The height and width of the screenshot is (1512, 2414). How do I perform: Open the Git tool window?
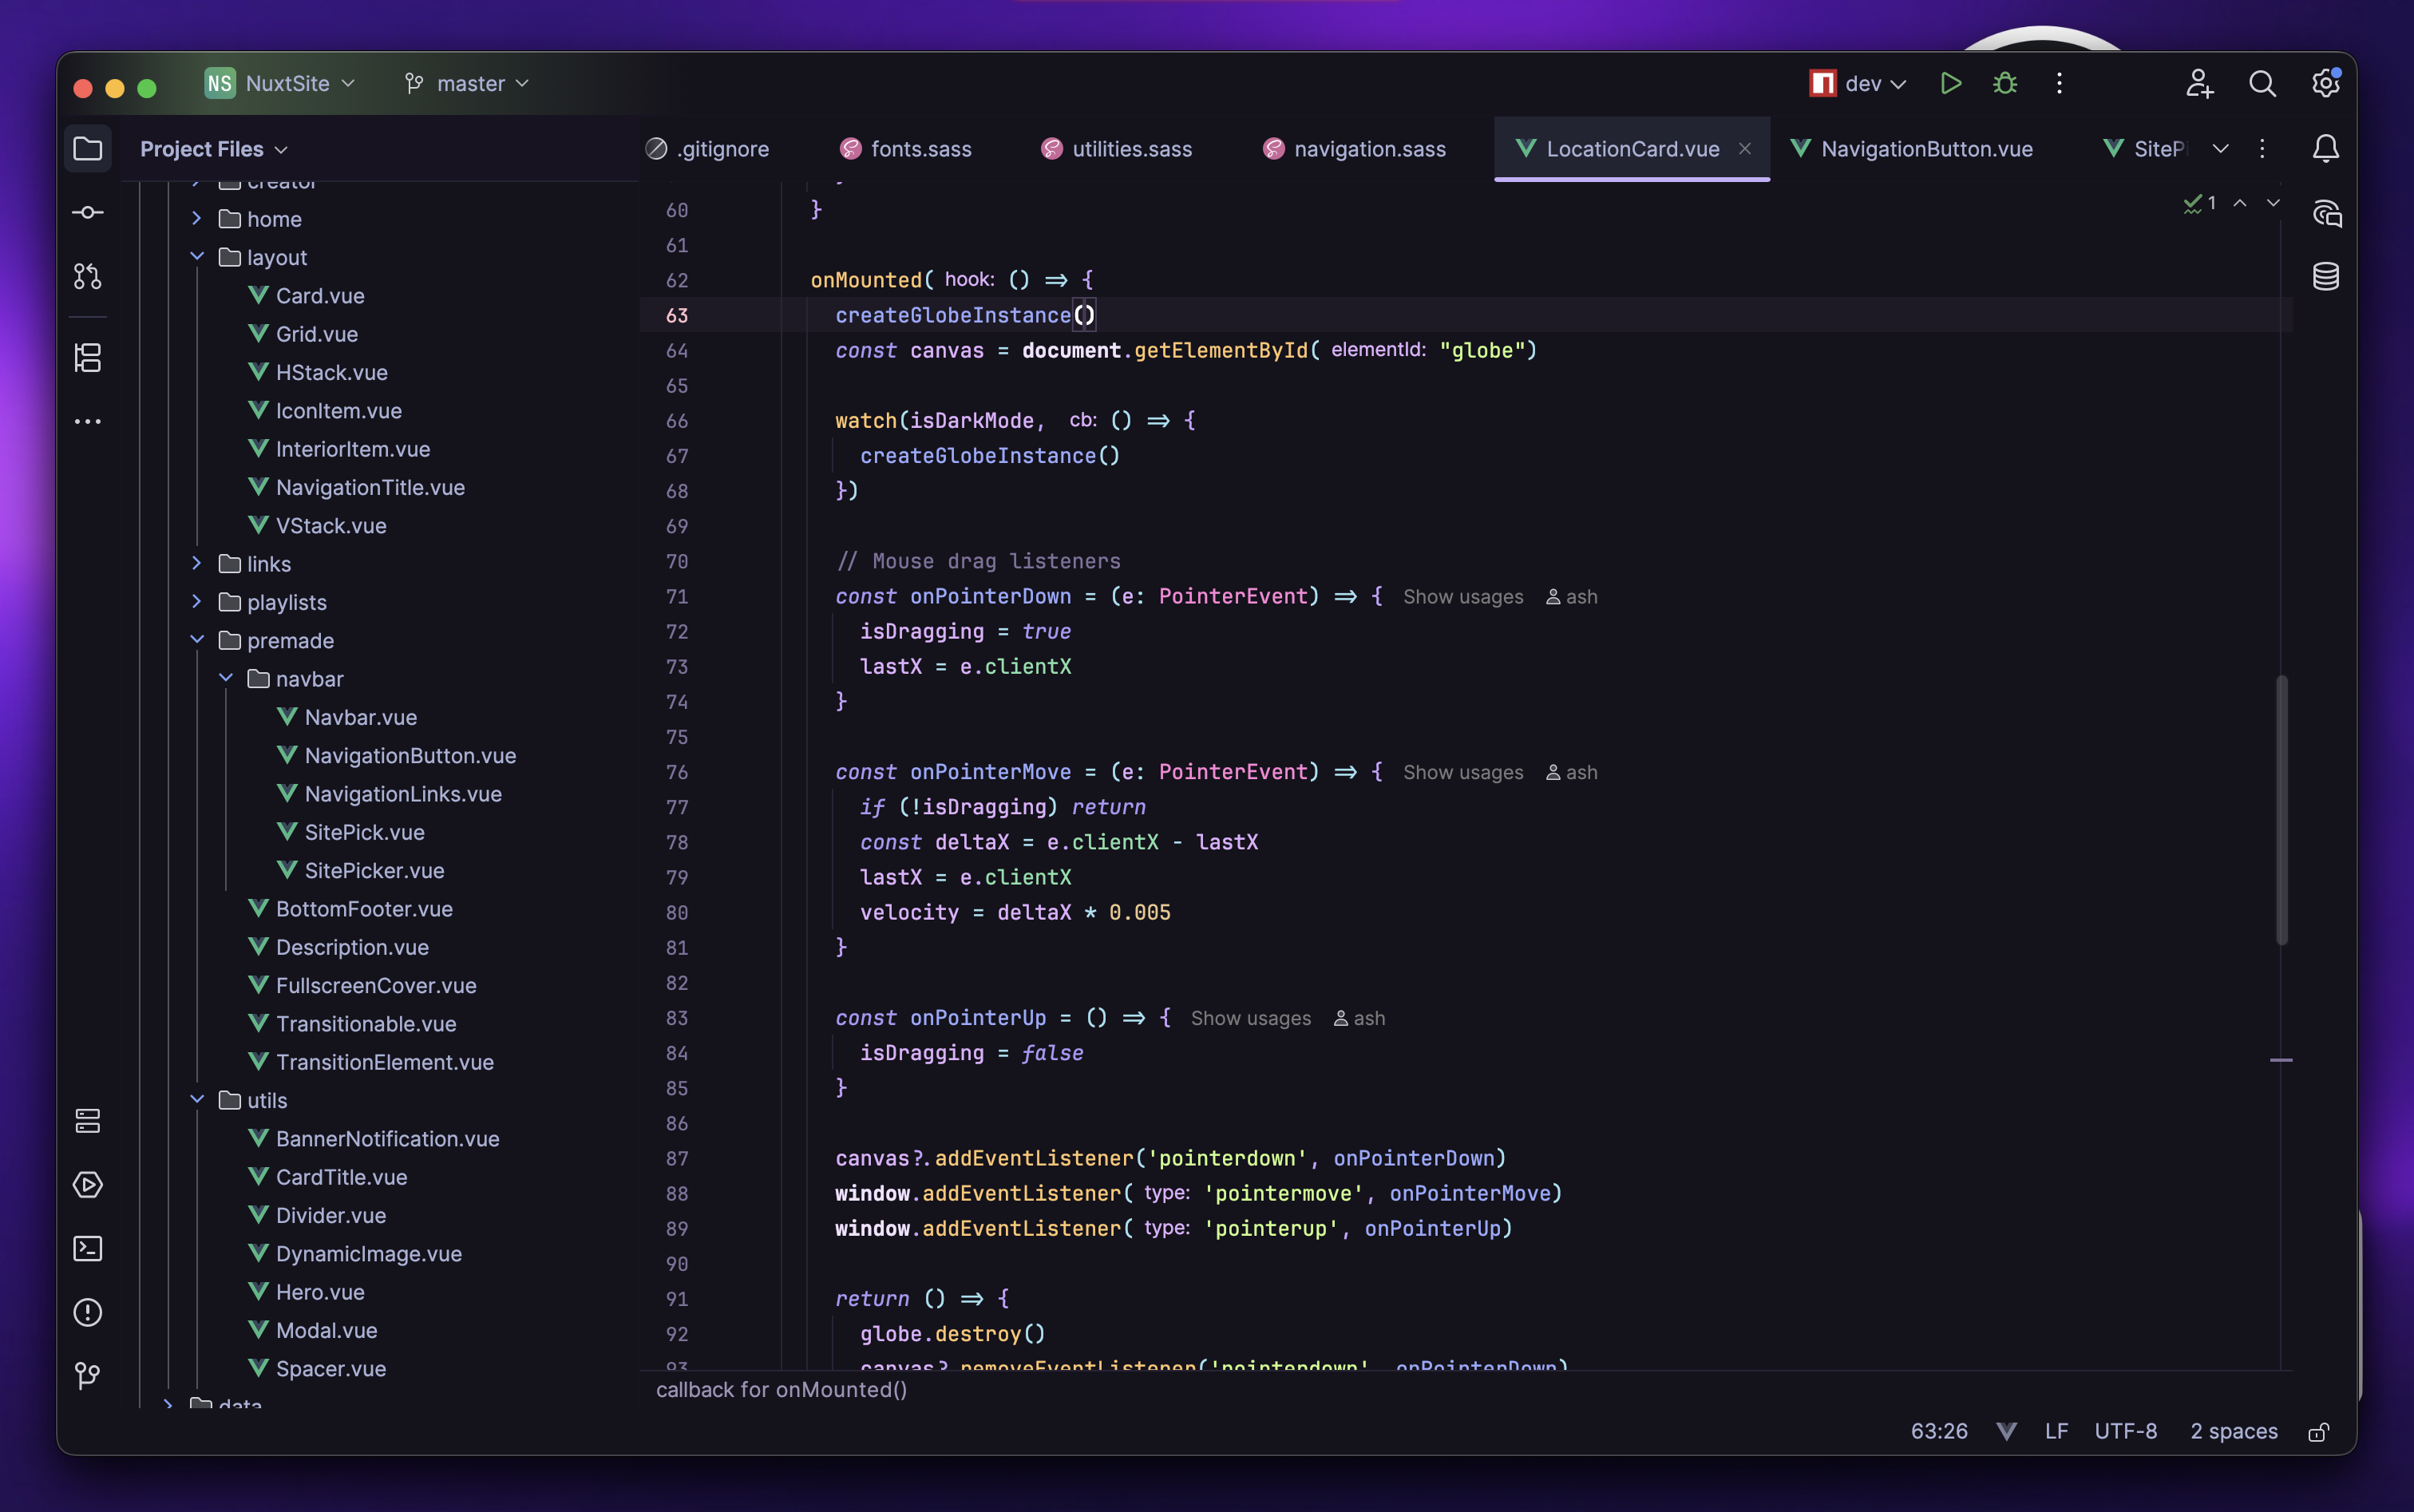pyautogui.click(x=88, y=1376)
